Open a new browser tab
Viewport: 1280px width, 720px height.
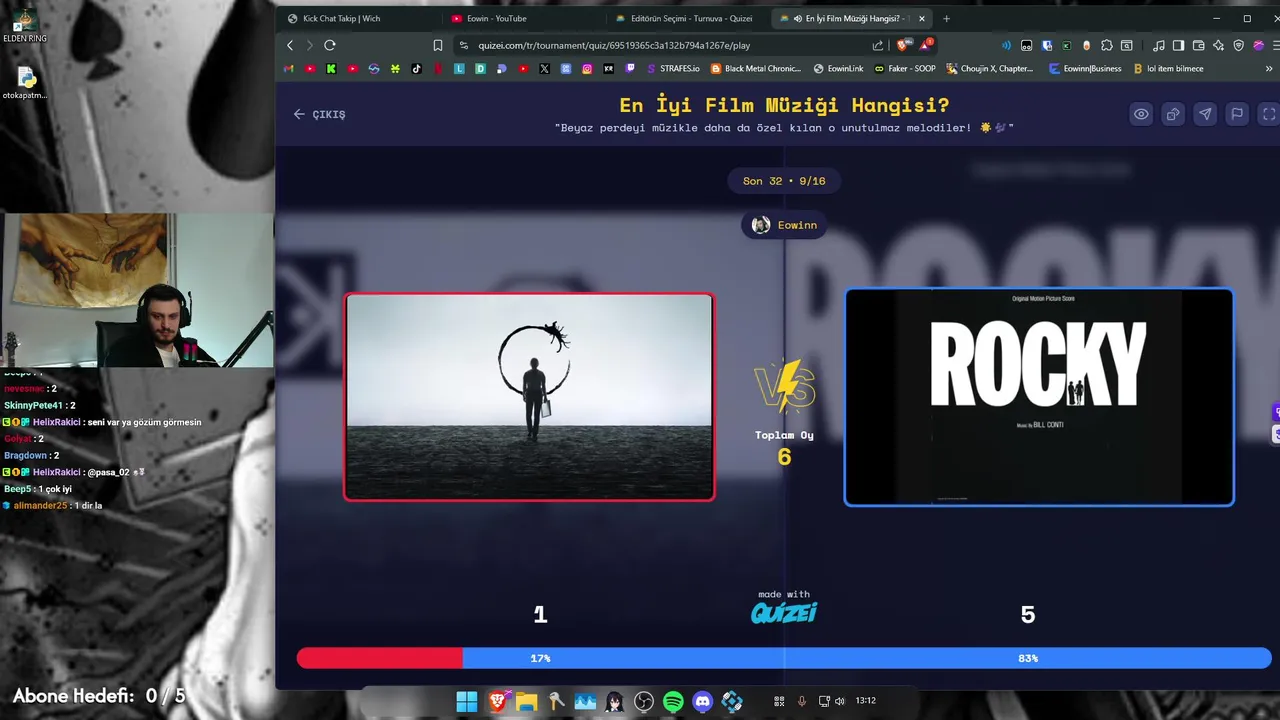point(946,18)
